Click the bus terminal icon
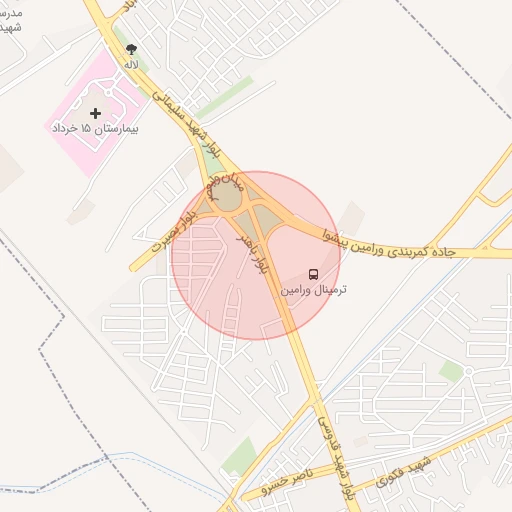Screen dimensions: 512x512 pos(313,274)
